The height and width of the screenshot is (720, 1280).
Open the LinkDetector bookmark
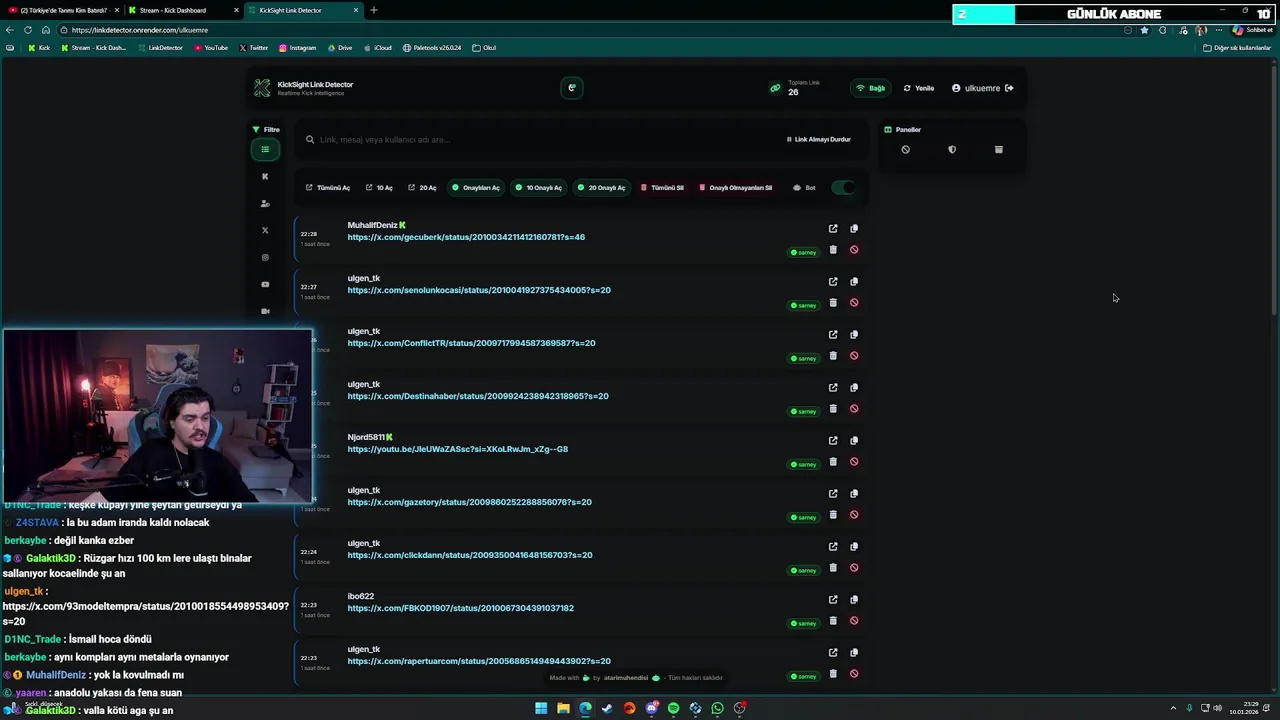(160, 48)
